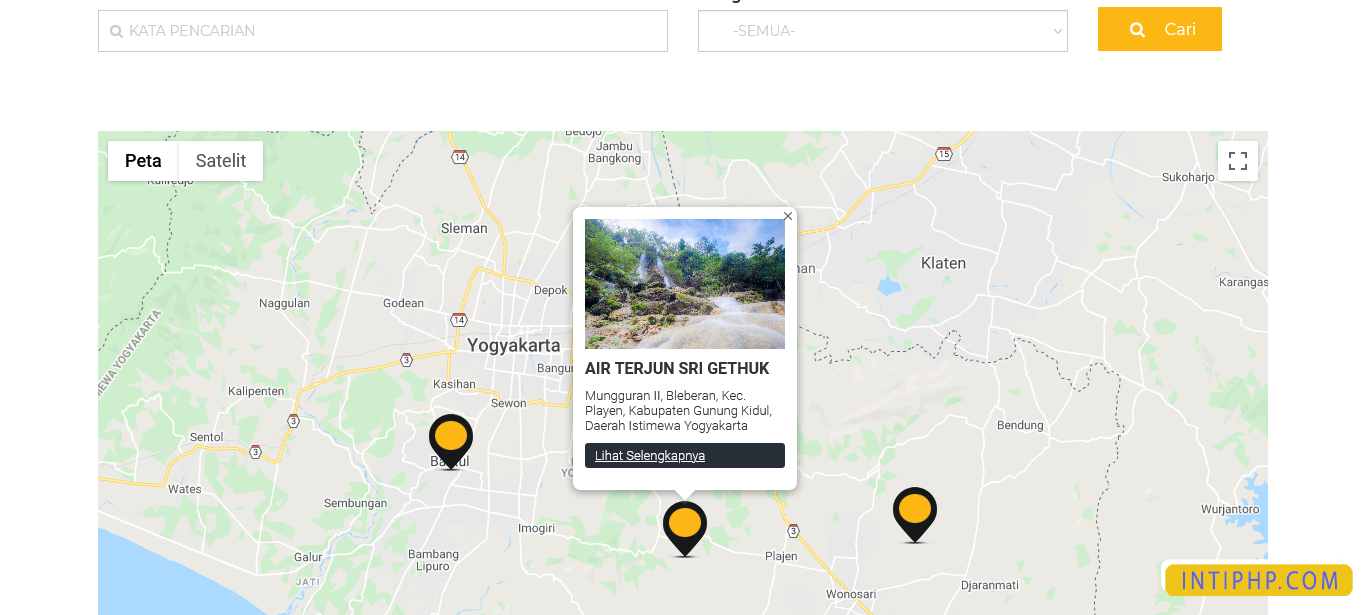Click the search icon on the Cari button
This screenshot has width=1366, height=615.
1137,29
